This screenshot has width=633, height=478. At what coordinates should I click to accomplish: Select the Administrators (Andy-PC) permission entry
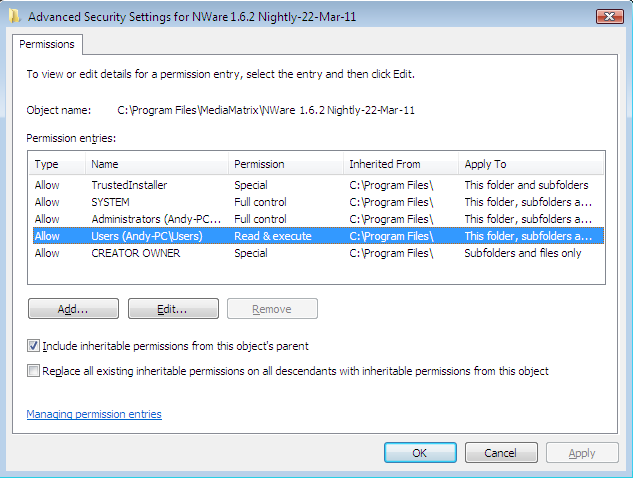(318, 219)
